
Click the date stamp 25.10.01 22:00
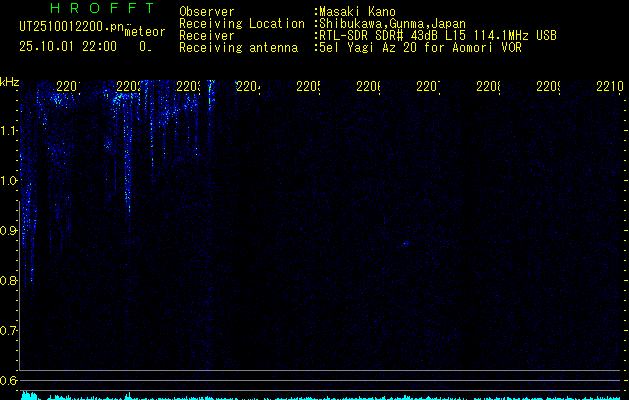68,47
